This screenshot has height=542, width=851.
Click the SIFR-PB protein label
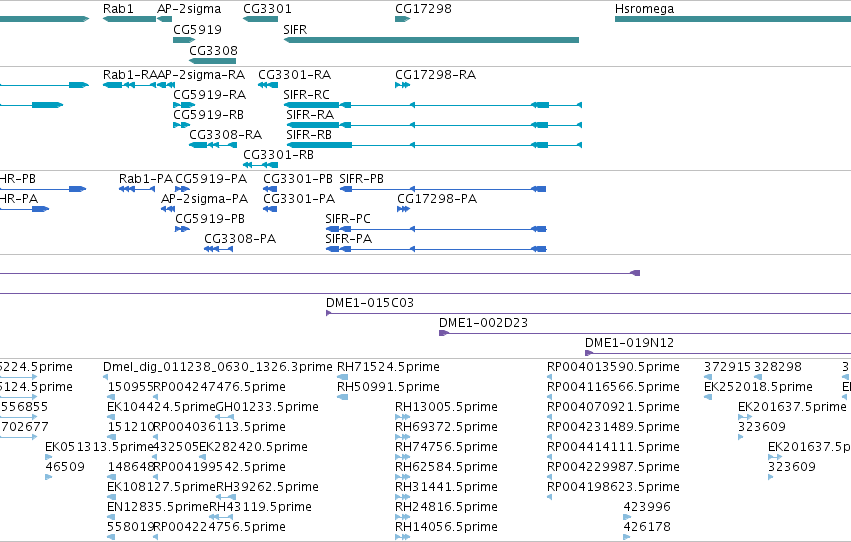[x=361, y=179]
